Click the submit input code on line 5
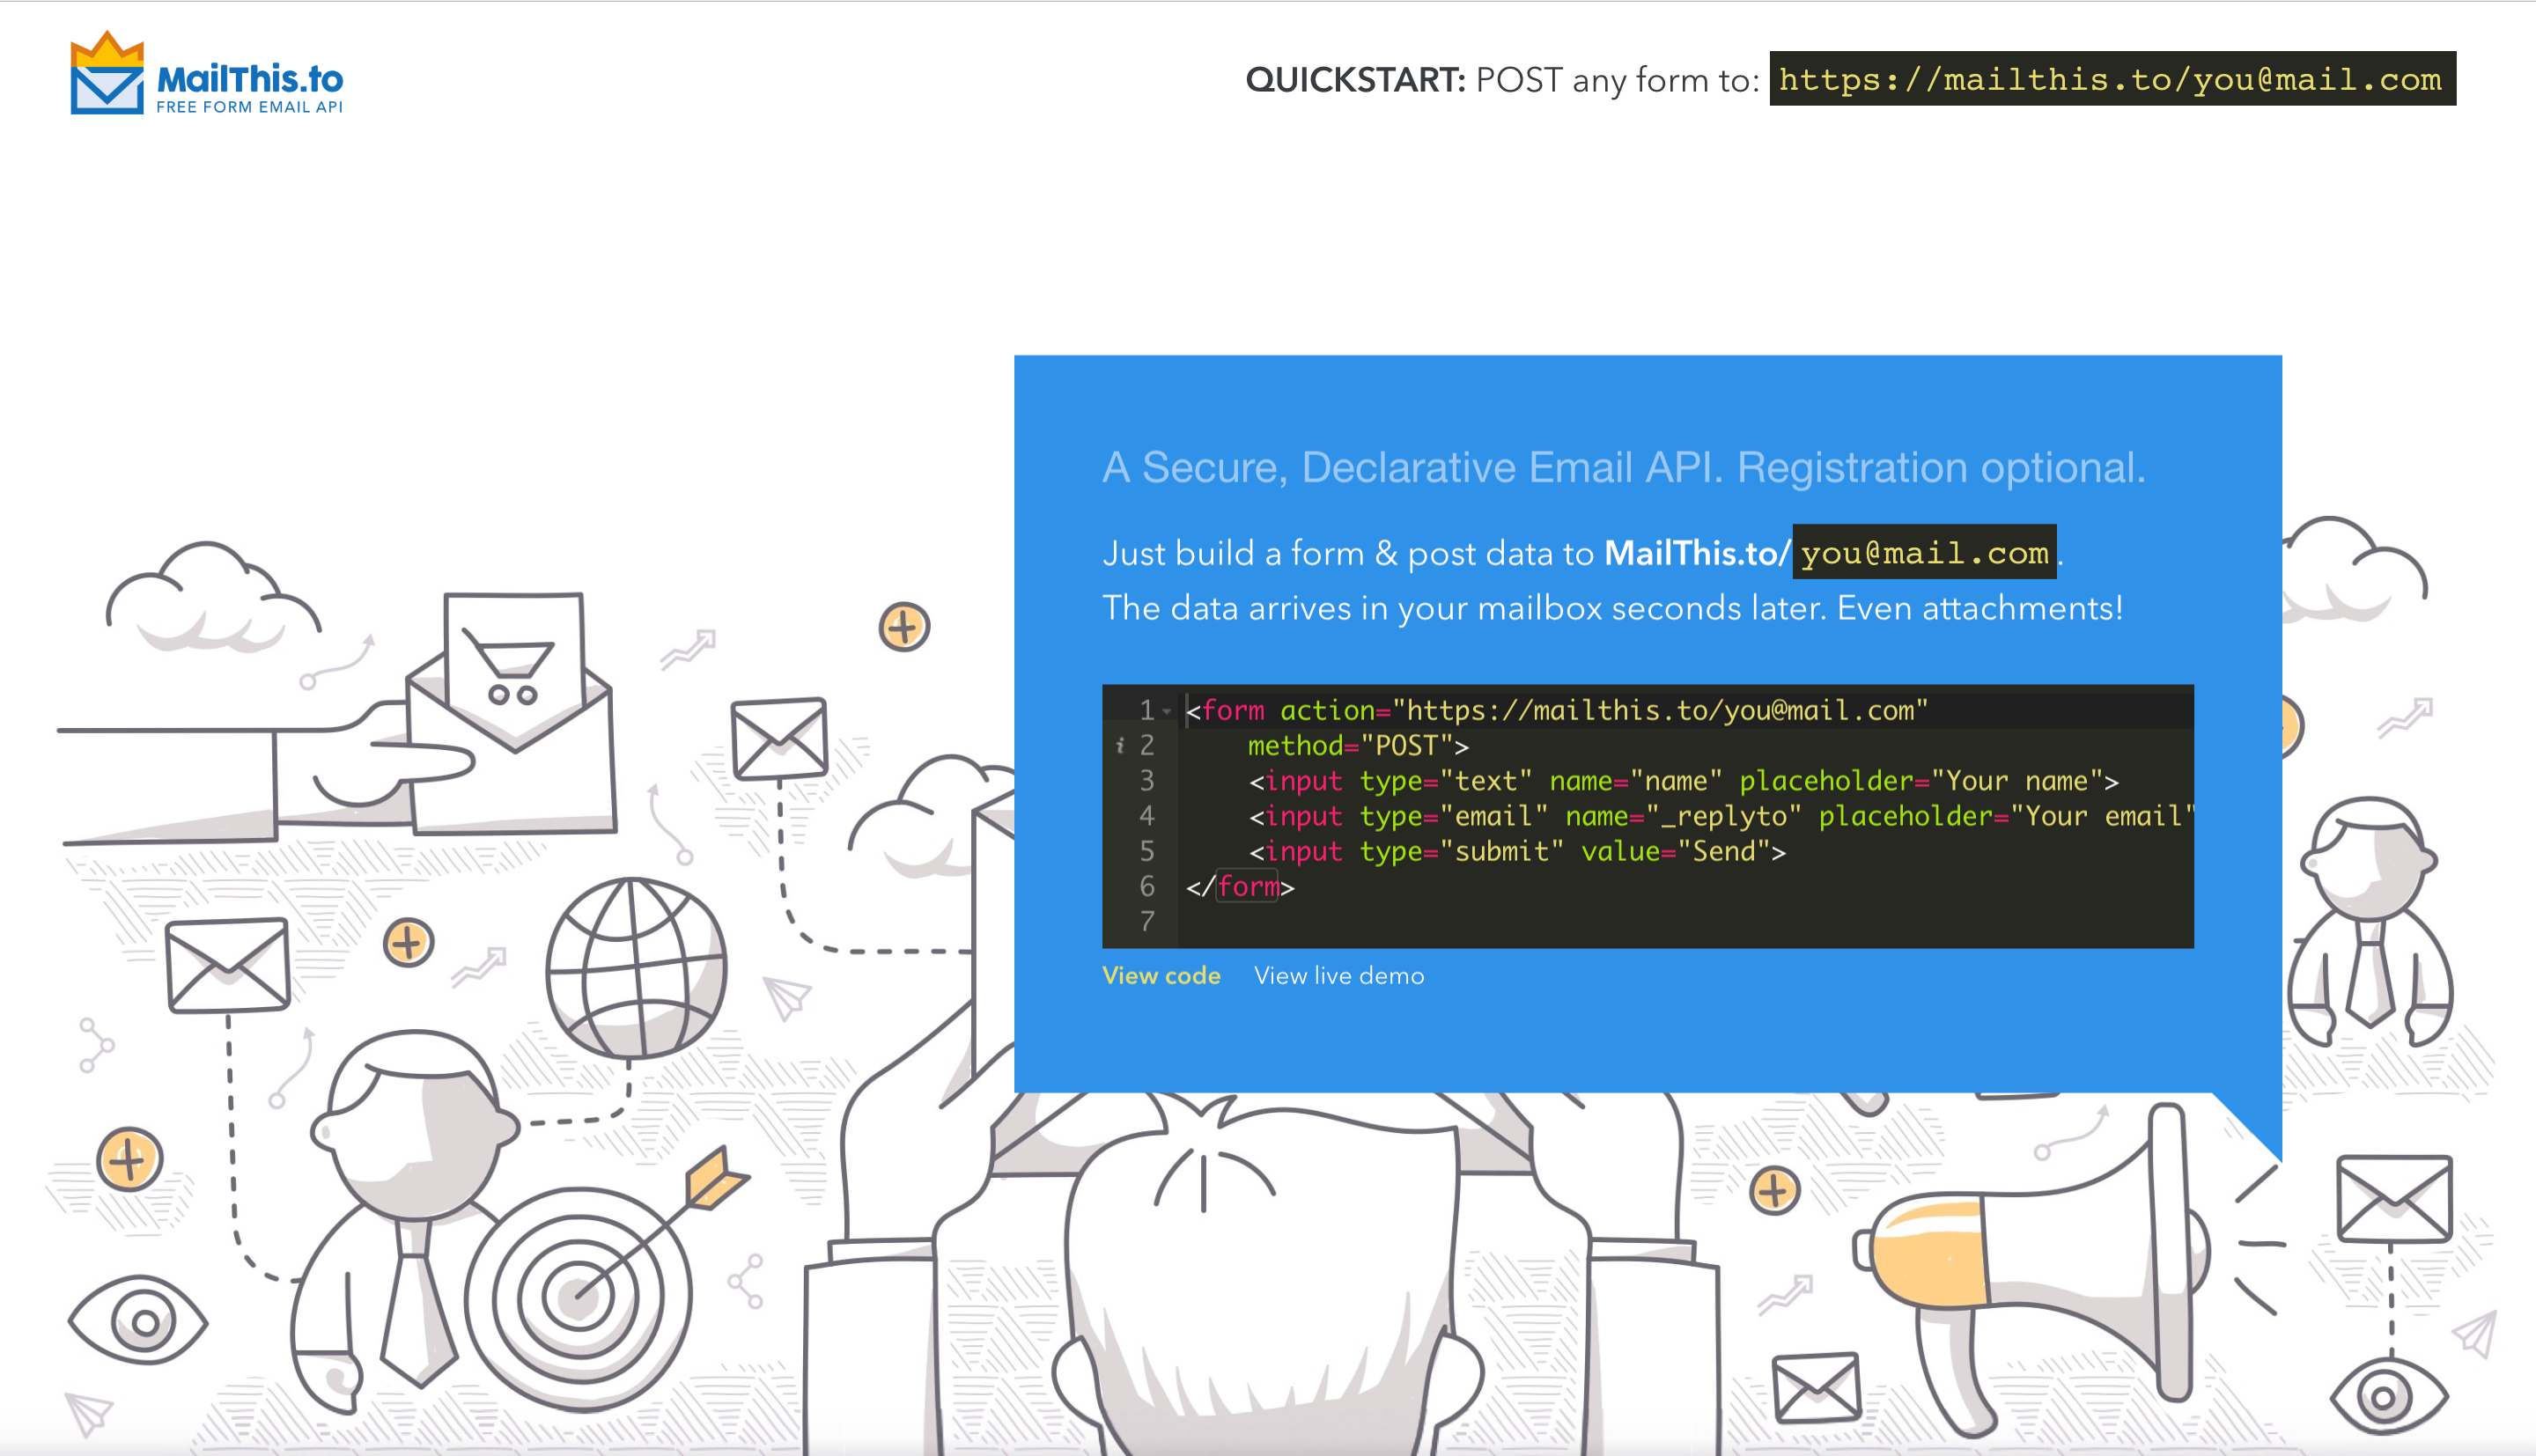 pos(1515,852)
